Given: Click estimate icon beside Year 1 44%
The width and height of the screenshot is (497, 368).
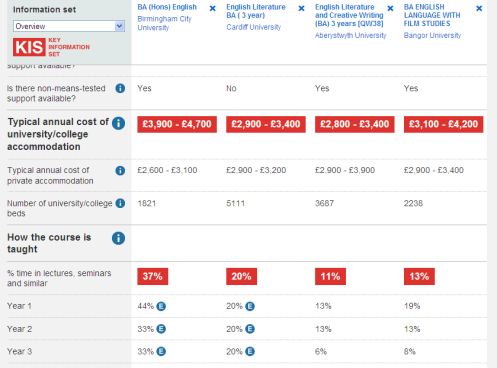Looking at the screenshot, I should point(161,306).
